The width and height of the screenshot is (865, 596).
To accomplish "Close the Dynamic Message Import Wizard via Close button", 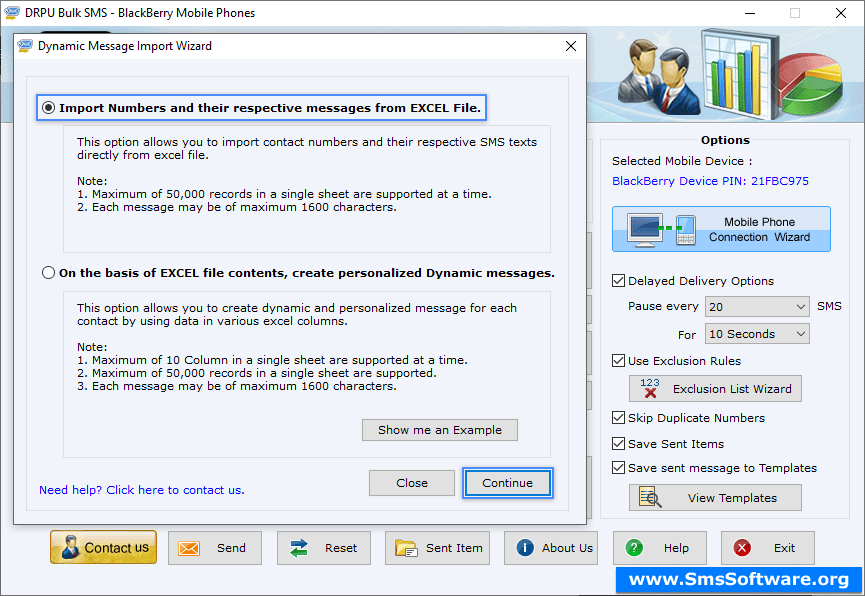I will tap(412, 483).
